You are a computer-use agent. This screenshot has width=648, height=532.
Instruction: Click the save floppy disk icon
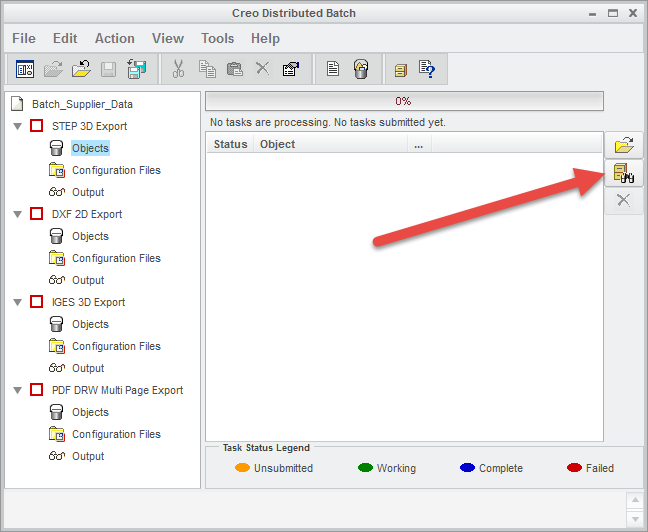108,69
